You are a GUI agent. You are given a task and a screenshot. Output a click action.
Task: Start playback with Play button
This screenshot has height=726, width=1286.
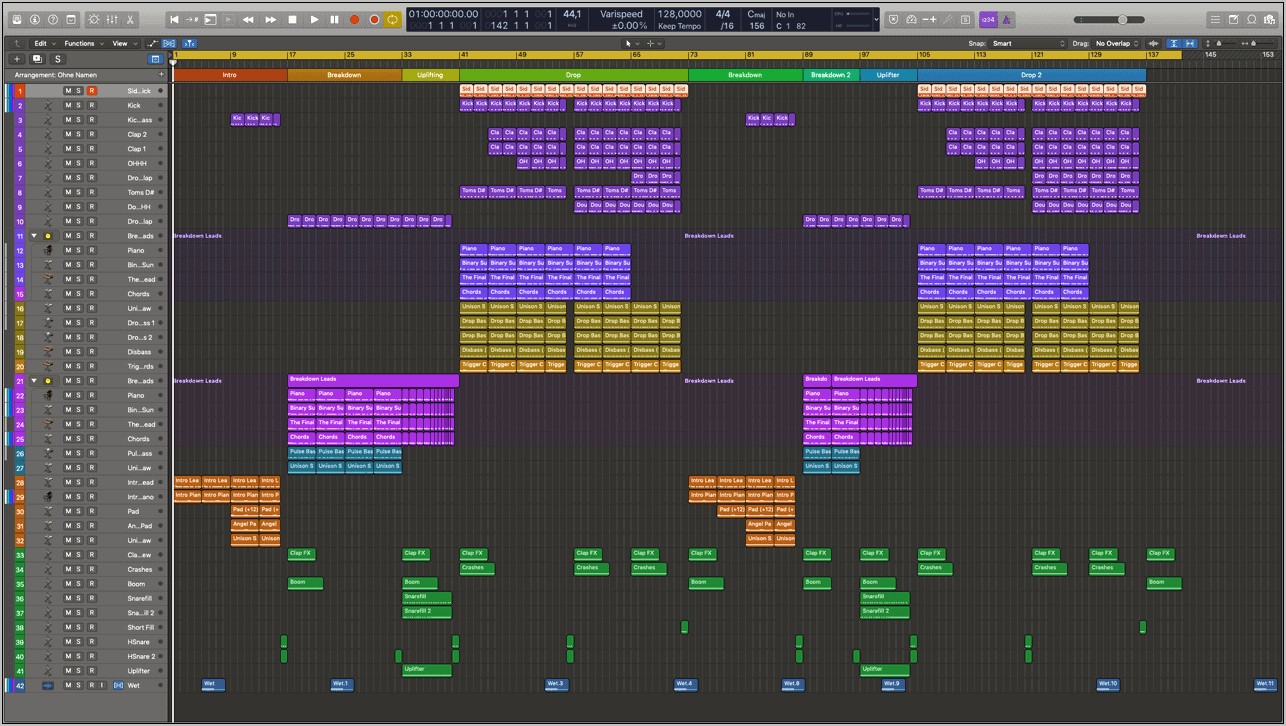pyautogui.click(x=314, y=19)
